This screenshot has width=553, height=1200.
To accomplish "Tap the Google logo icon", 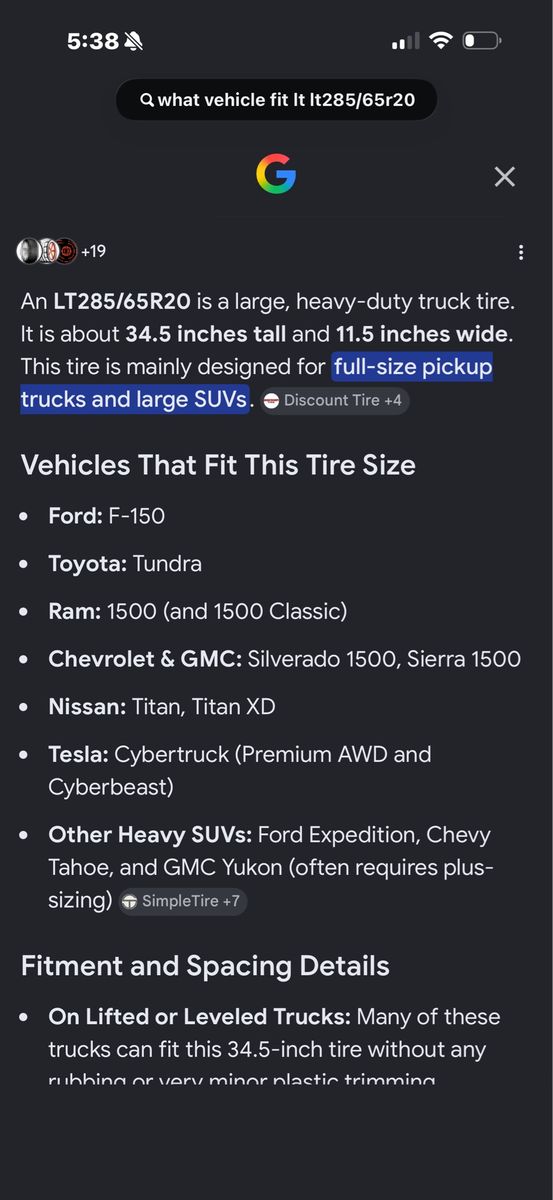I will (x=276, y=174).
